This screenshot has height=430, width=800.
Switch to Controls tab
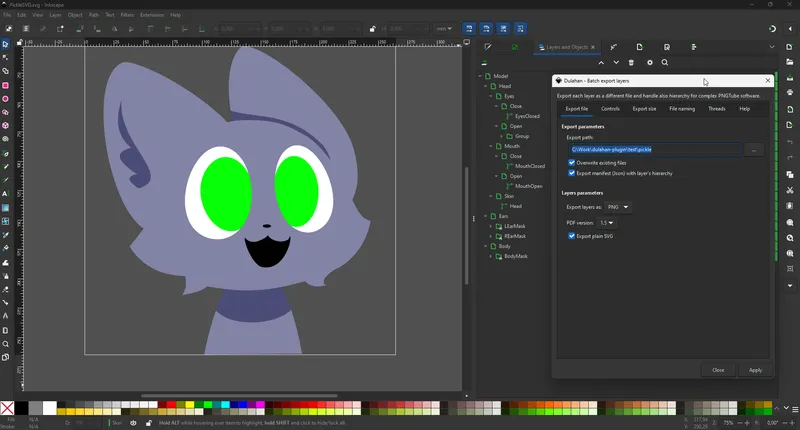pos(610,109)
